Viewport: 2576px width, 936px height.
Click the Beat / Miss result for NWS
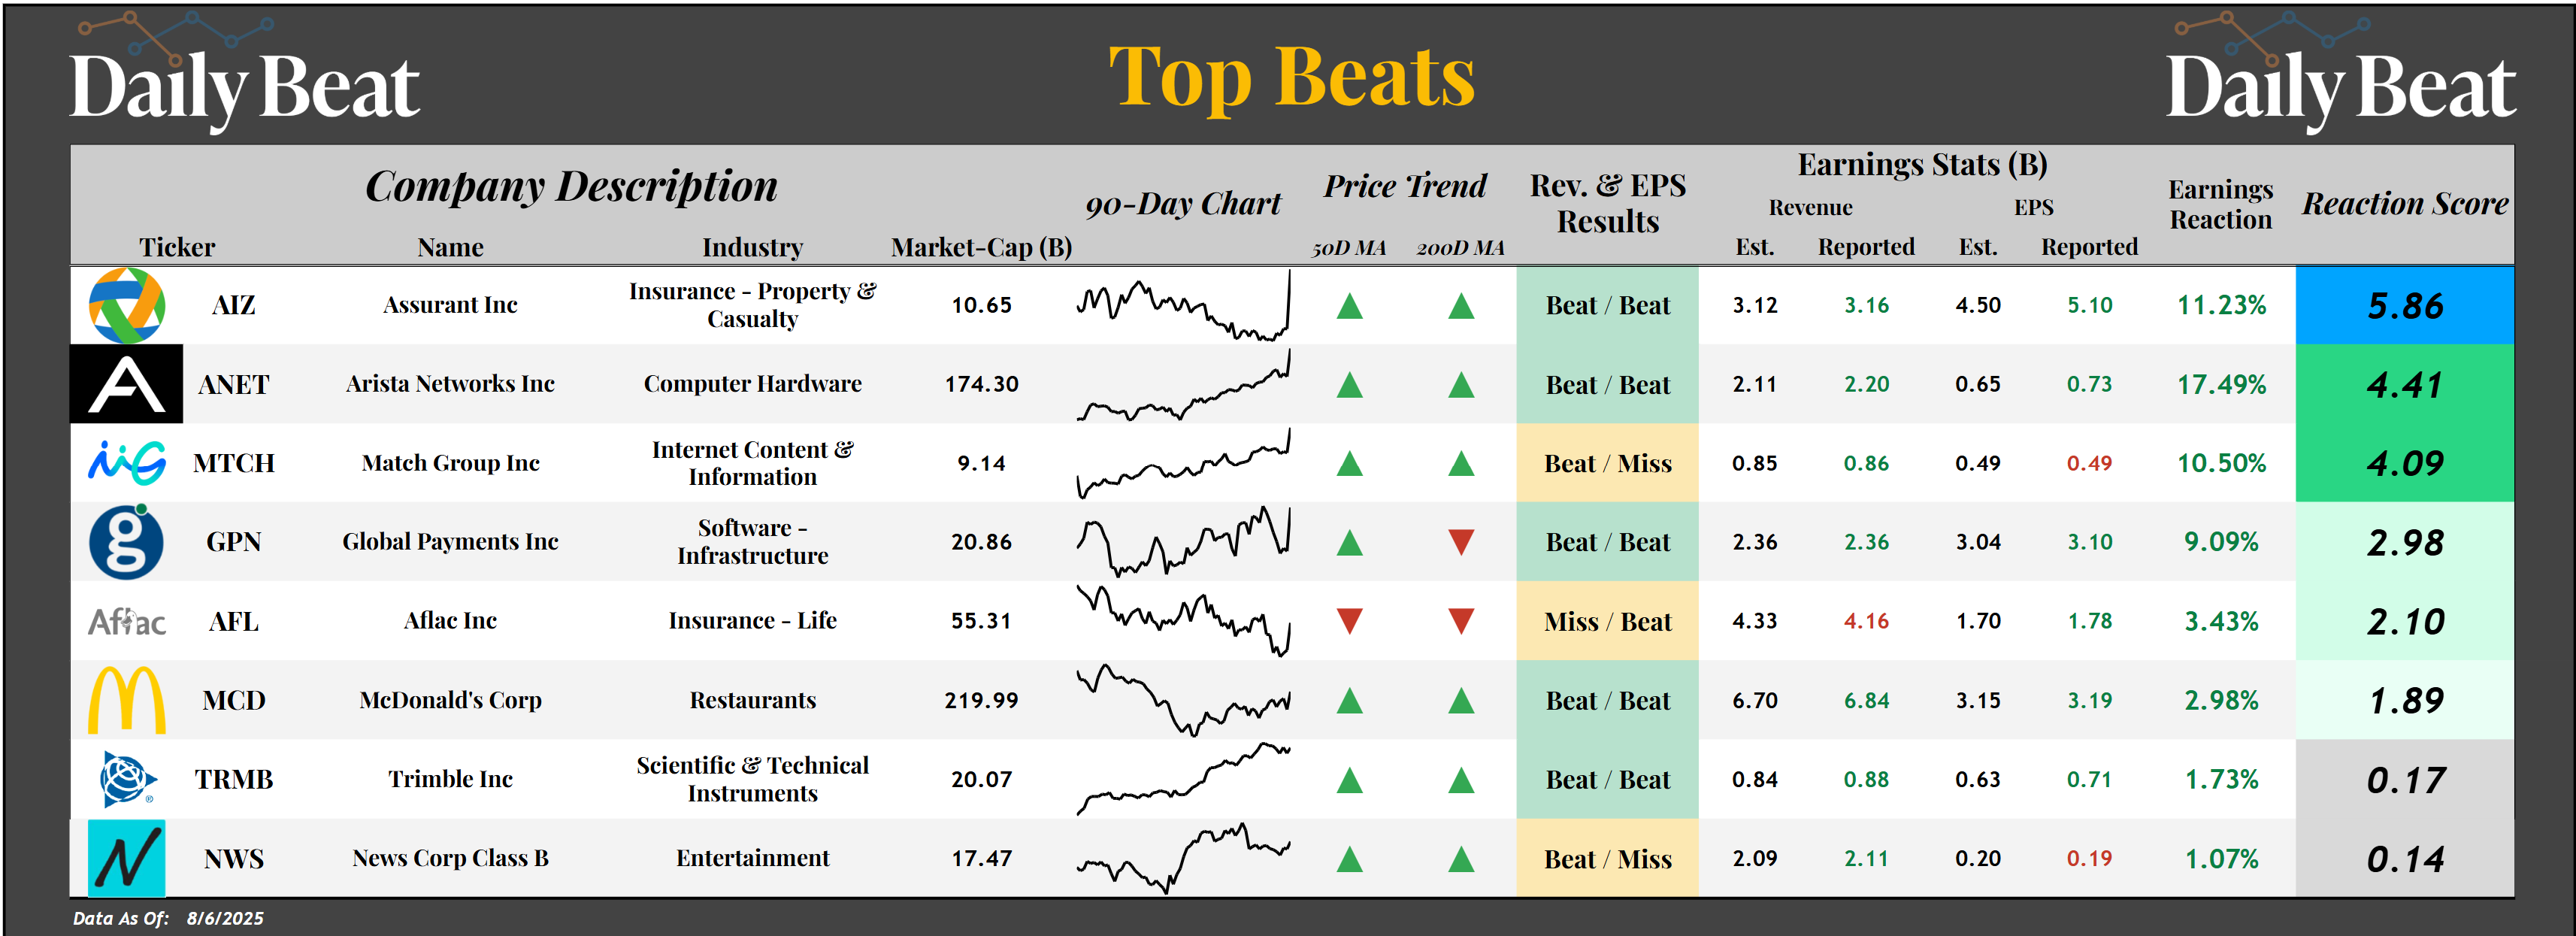pyautogui.click(x=1607, y=859)
